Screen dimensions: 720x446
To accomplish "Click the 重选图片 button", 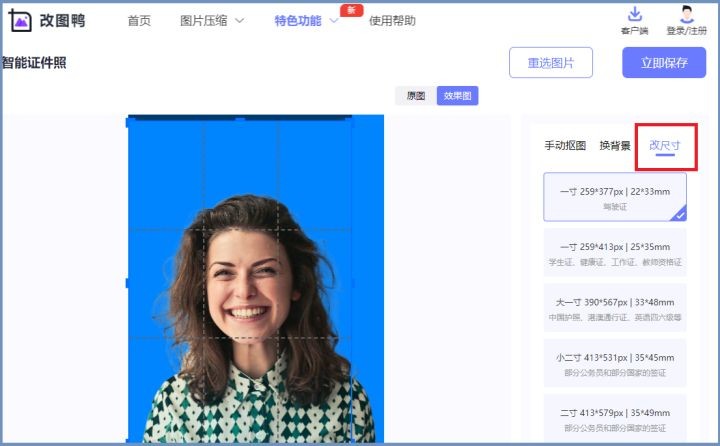I will click(550, 62).
